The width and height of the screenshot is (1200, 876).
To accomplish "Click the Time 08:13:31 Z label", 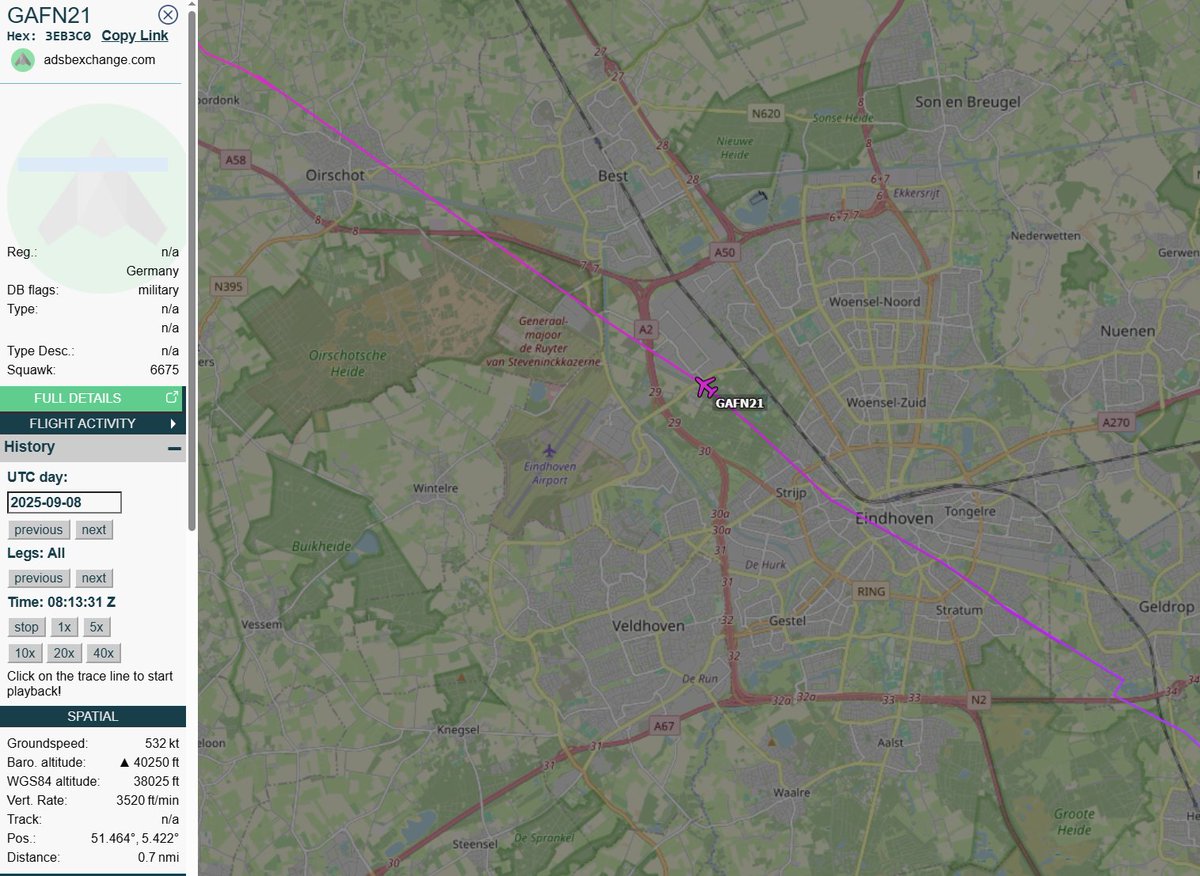I will pyautogui.click(x=61, y=603).
